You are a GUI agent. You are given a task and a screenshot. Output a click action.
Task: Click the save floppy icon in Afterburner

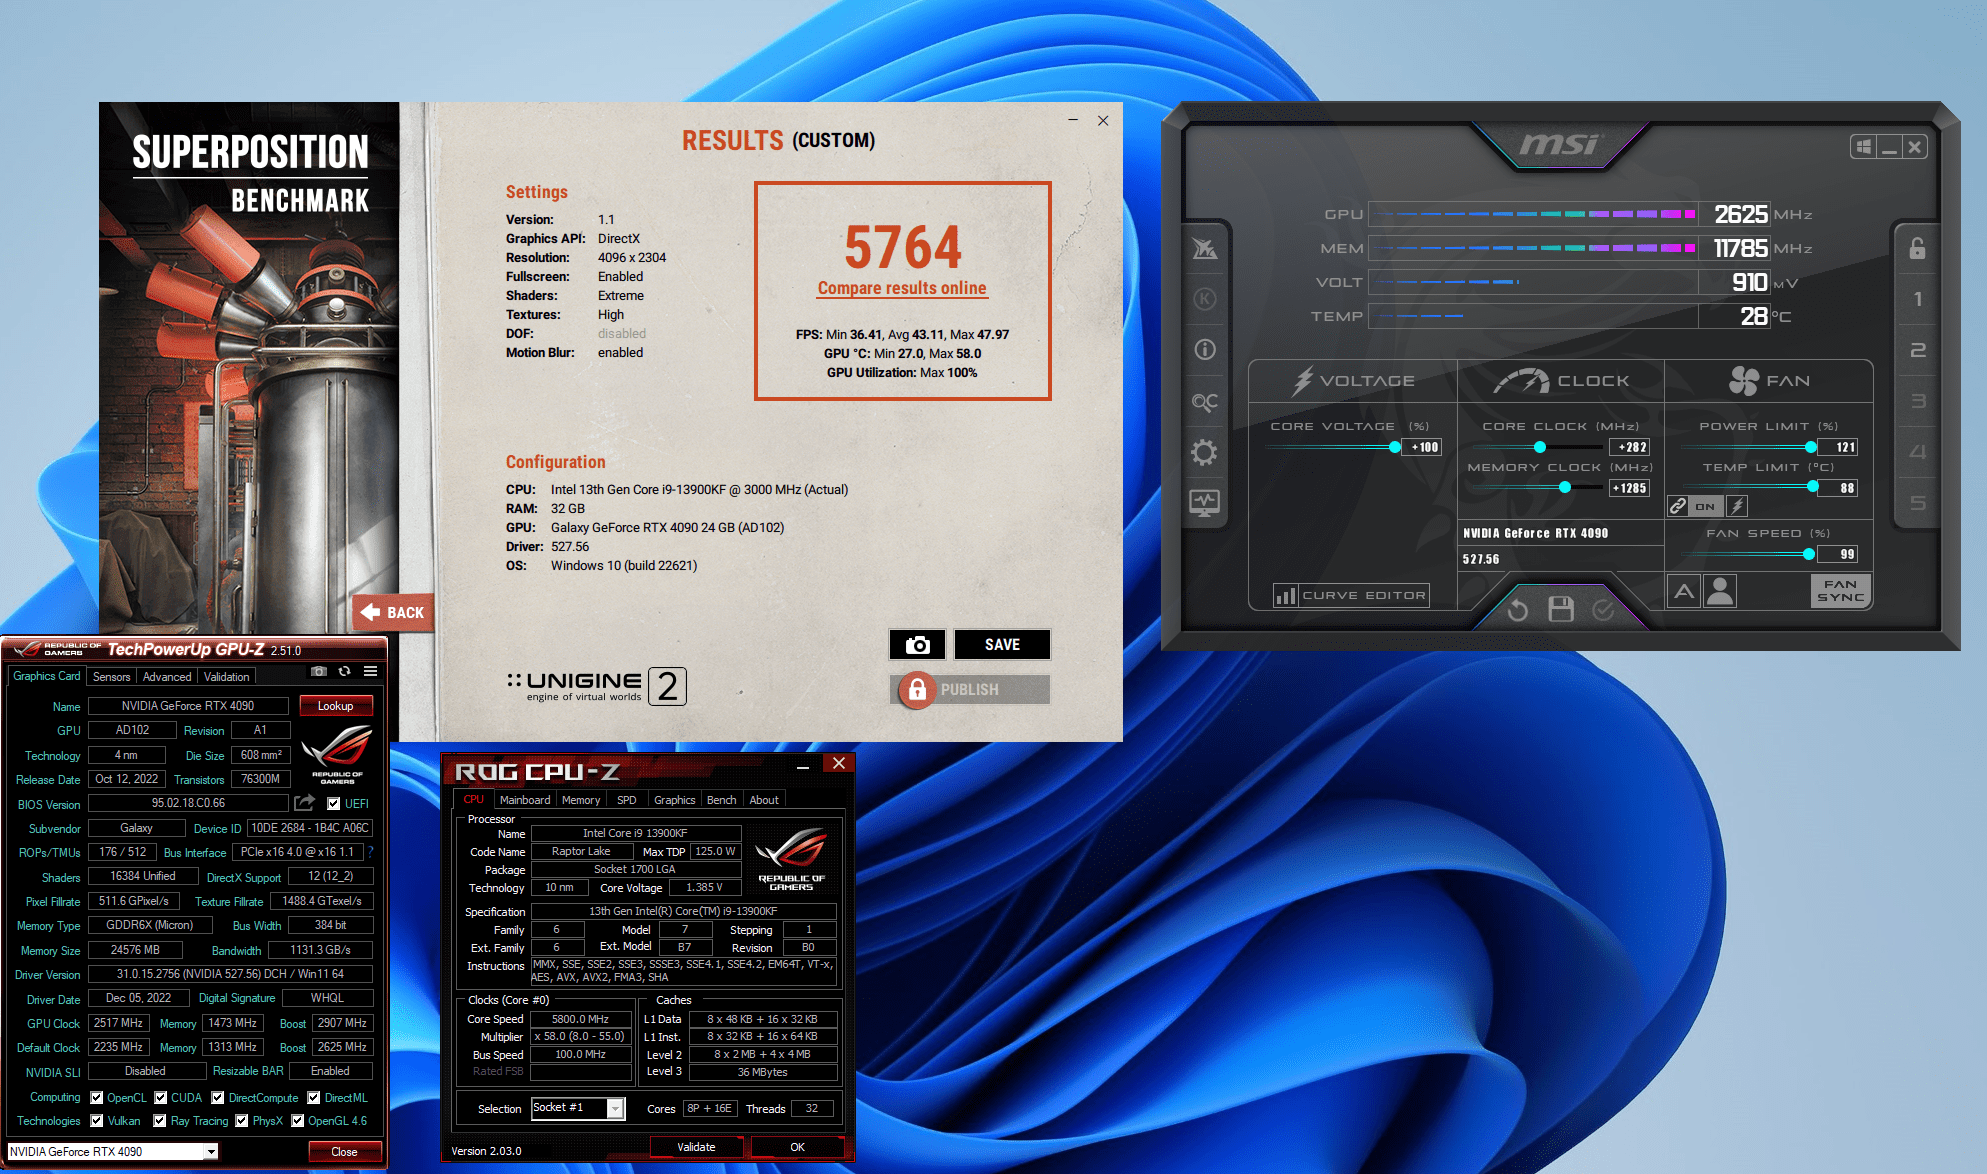coord(1560,609)
